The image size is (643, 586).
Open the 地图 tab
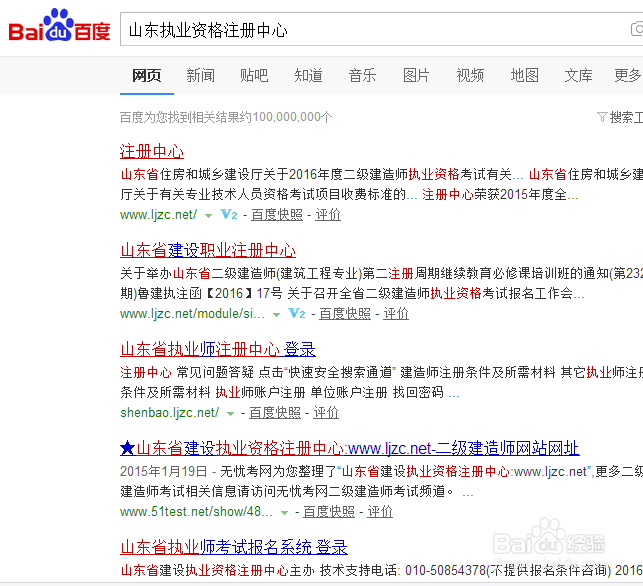click(x=524, y=75)
